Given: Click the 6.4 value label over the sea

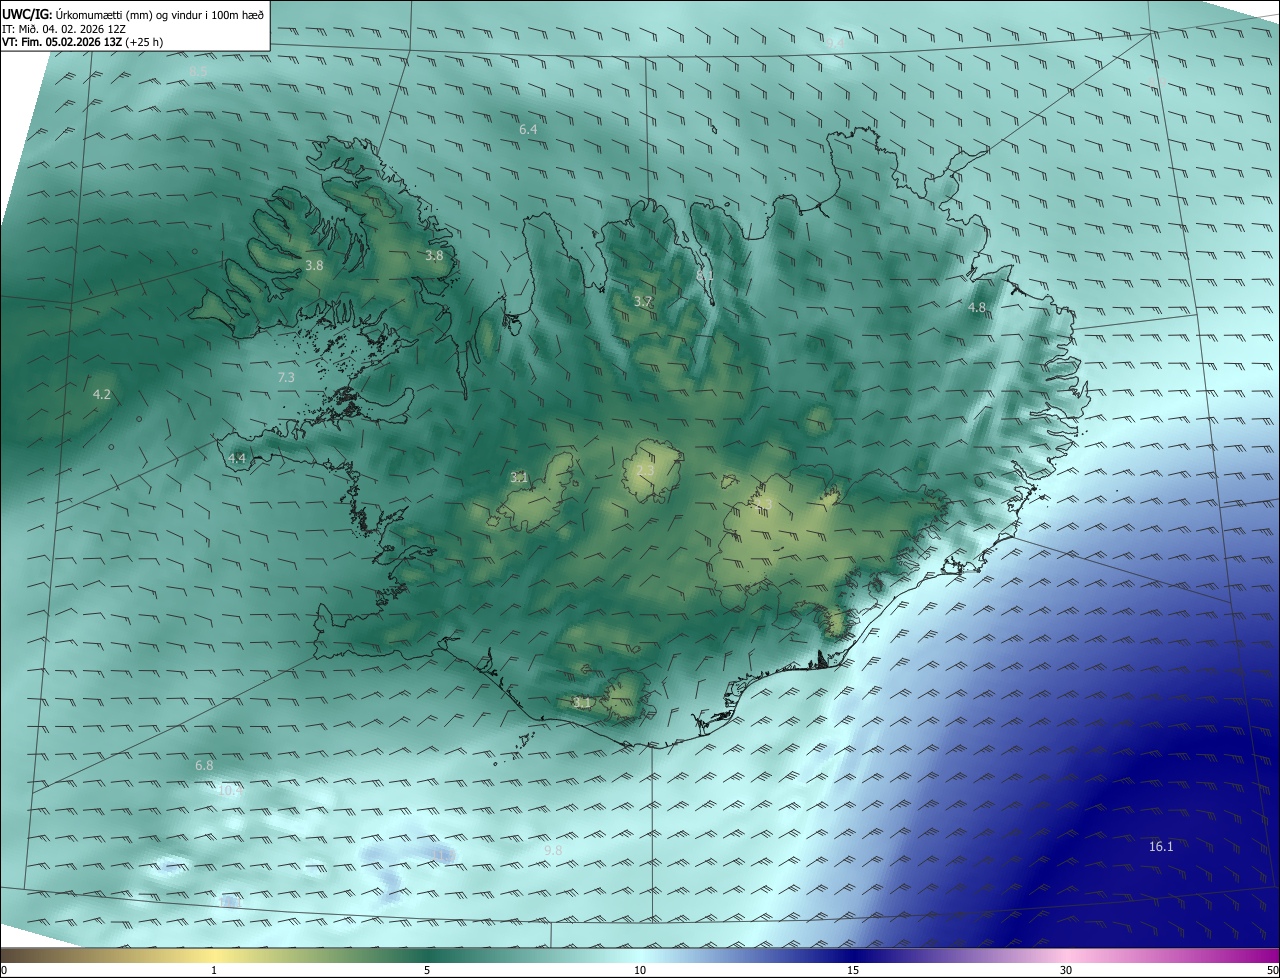Looking at the screenshot, I should pyautogui.click(x=528, y=130).
